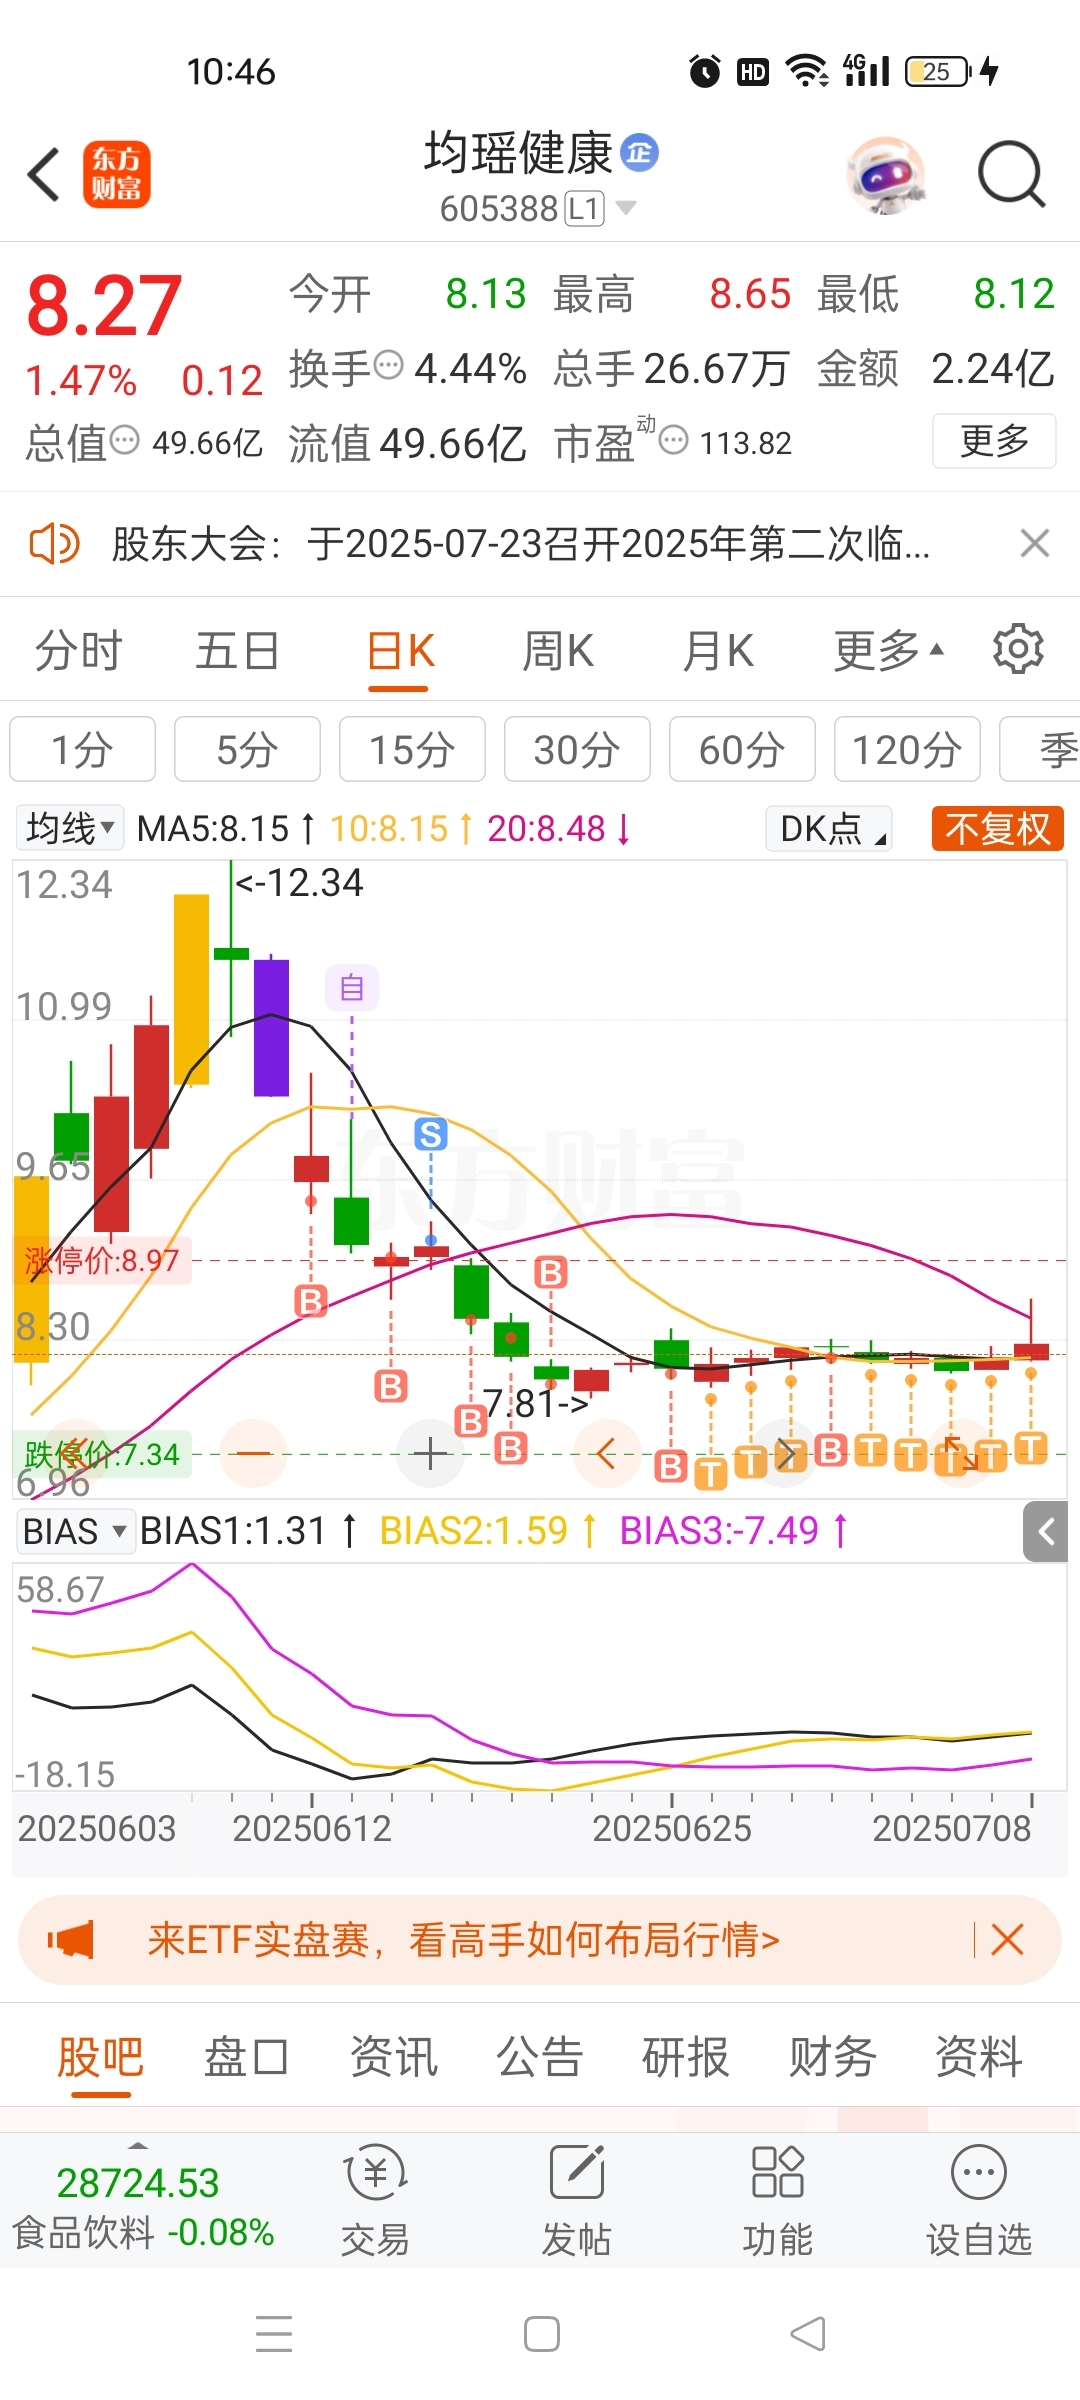Tap the Android home button

pos(541,2334)
